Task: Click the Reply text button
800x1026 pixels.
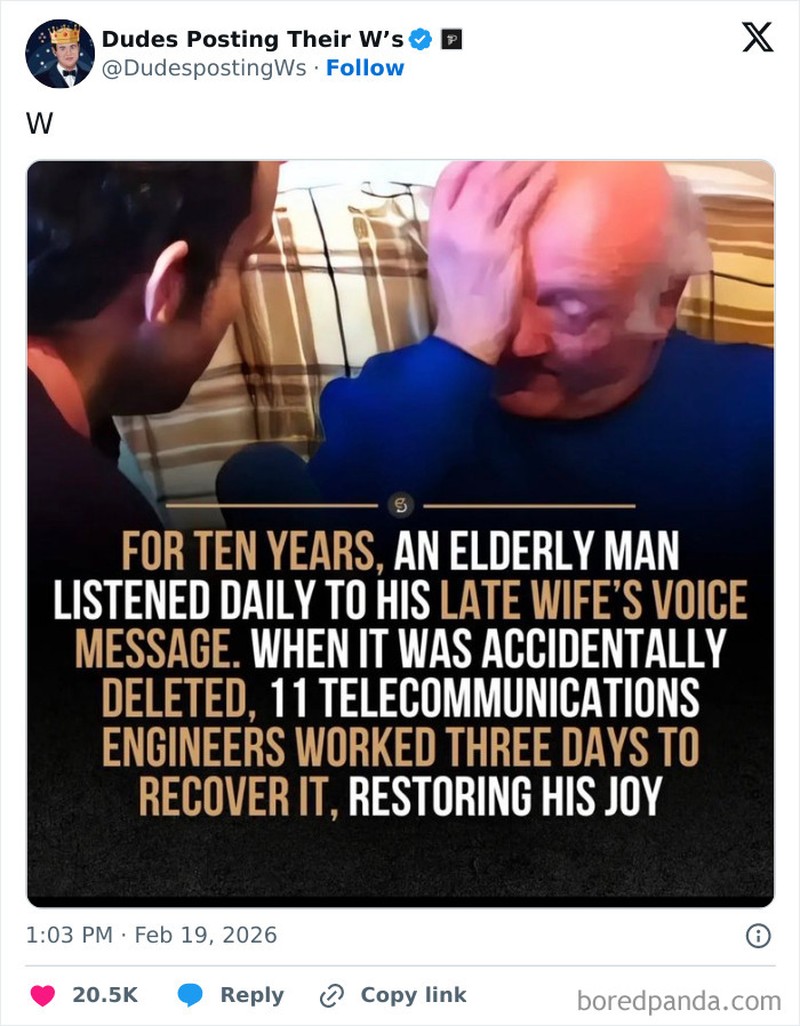Action: point(252,995)
